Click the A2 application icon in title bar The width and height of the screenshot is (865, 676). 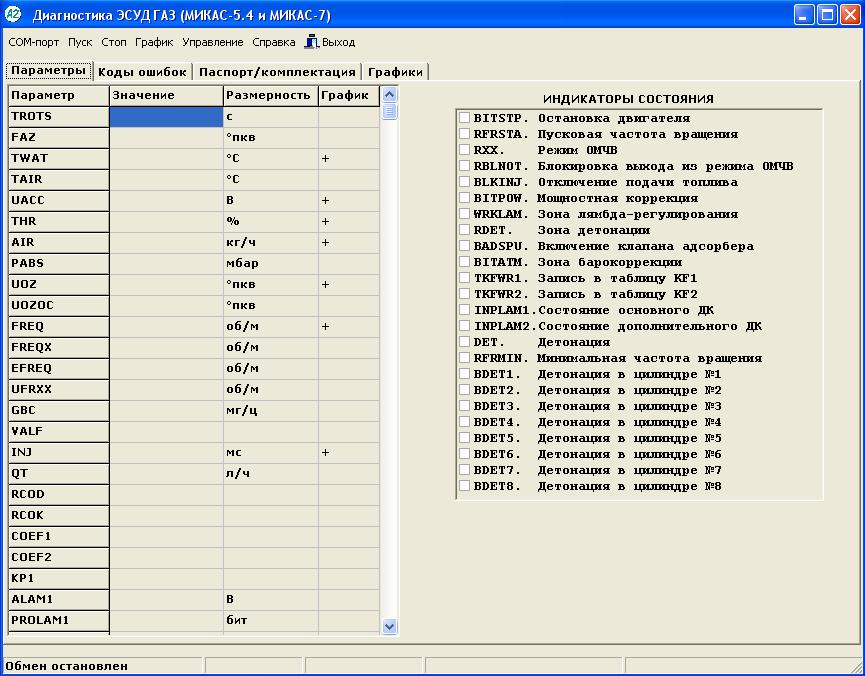13,14
